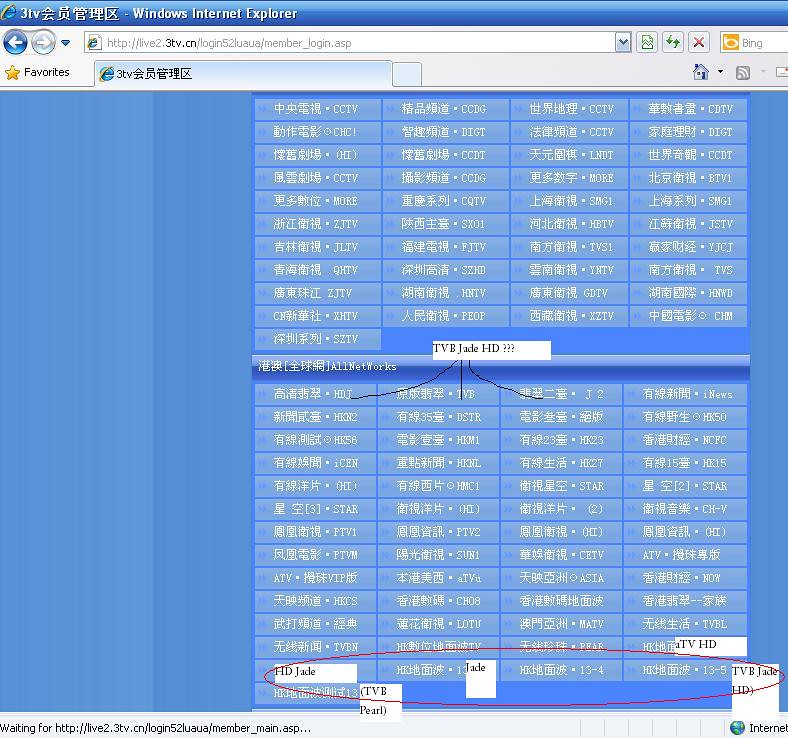Open channel 深圳高清 SZHD
The width and height of the screenshot is (788, 738).
point(446,270)
